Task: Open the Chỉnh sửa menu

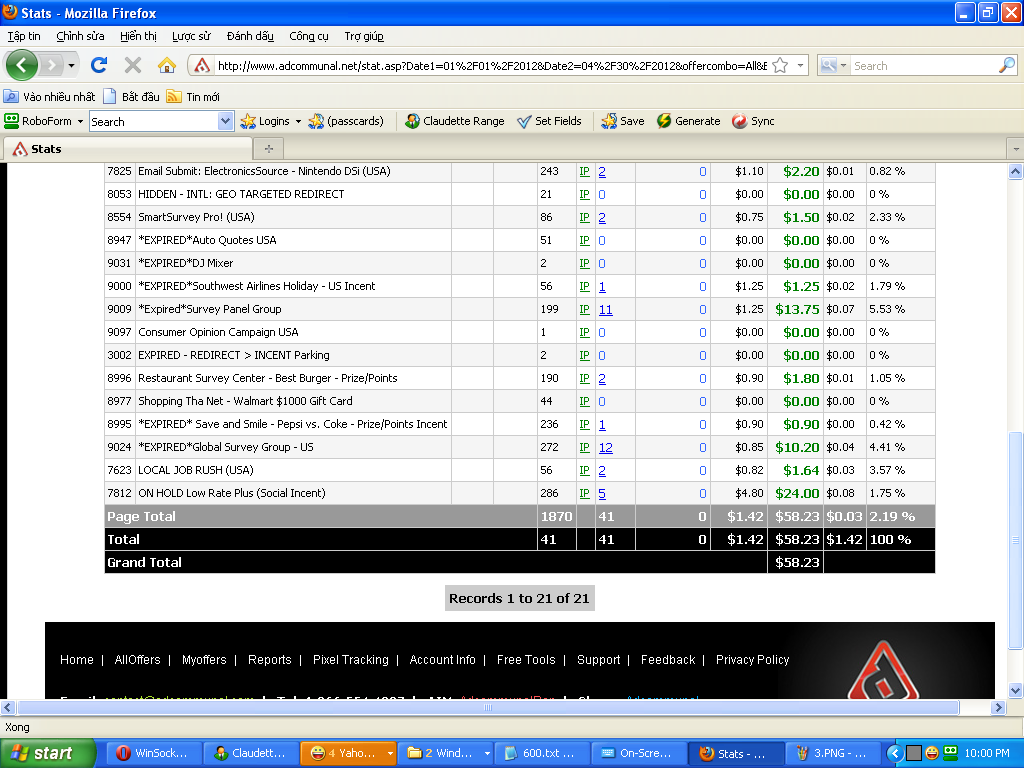Action: (x=80, y=37)
